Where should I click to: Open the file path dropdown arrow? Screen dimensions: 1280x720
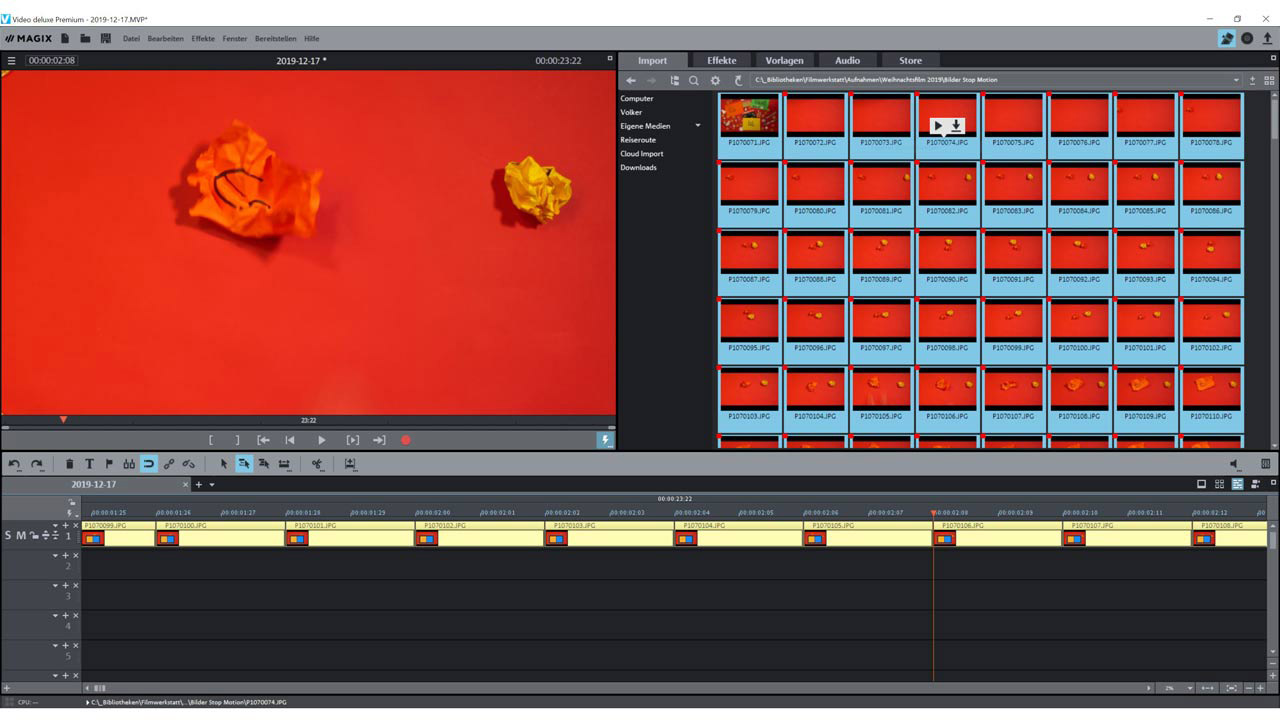coord(1236,80)
